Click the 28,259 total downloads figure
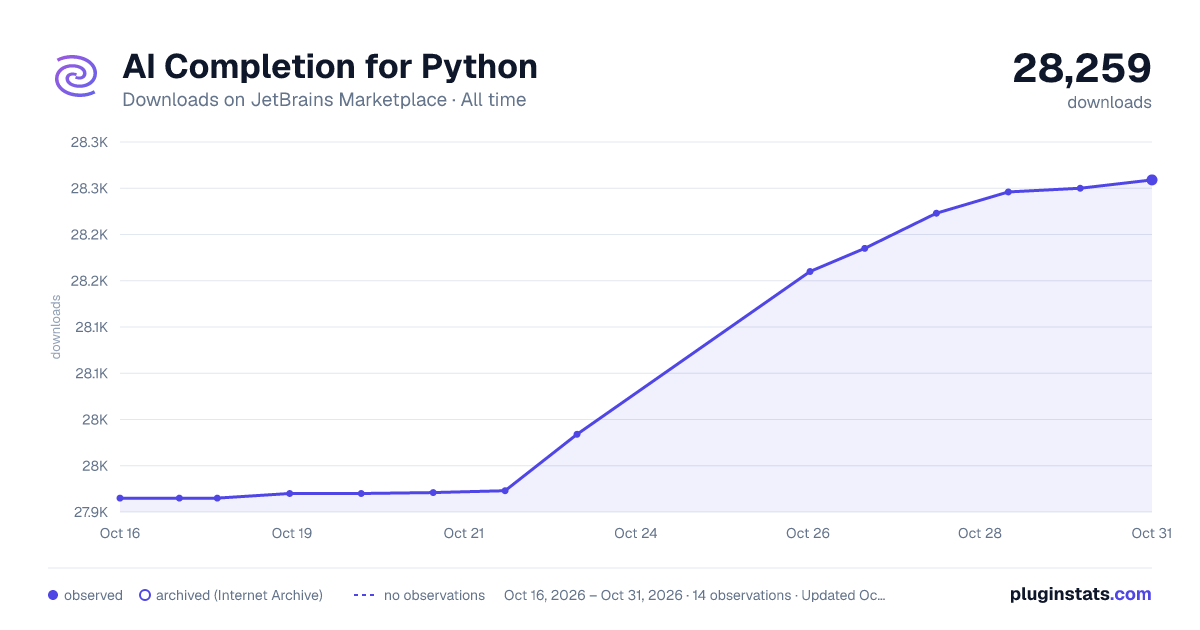1200x630 pixels. 1082,68
